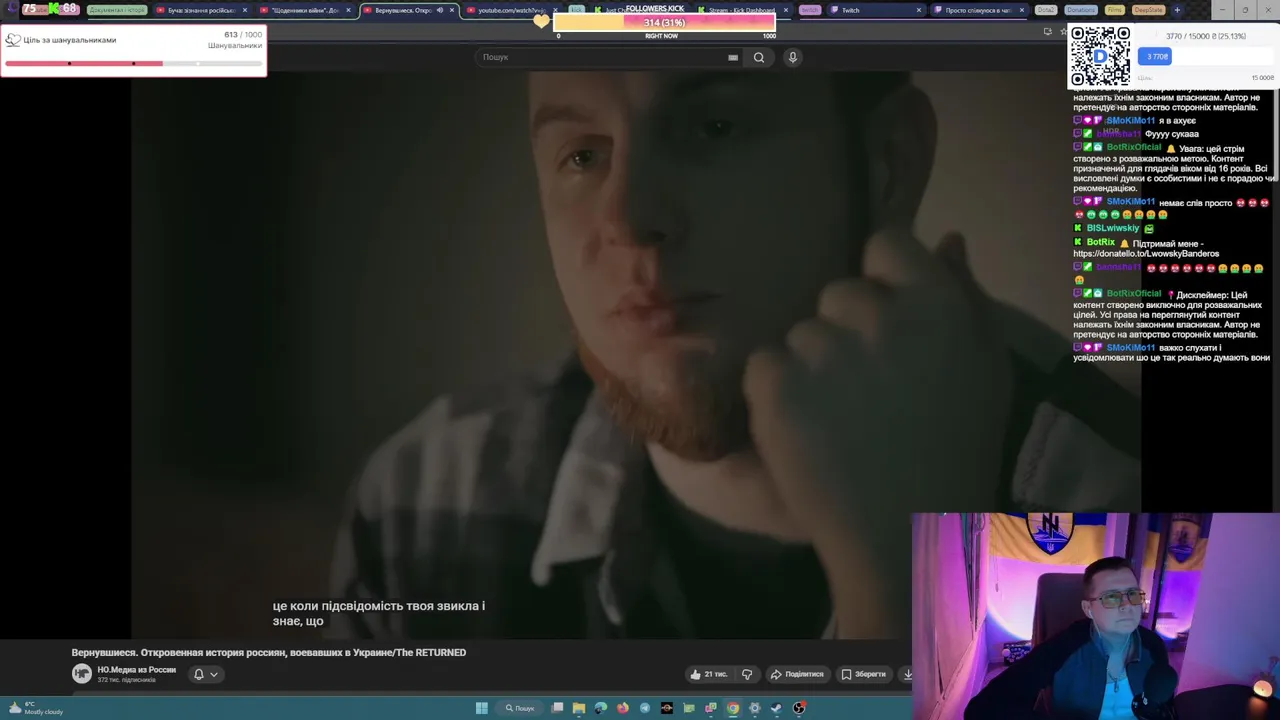This screenshot has height=720, width=1280.
Task: Launch Microsoft Edge from taskbar
Action: click(601, 708)
